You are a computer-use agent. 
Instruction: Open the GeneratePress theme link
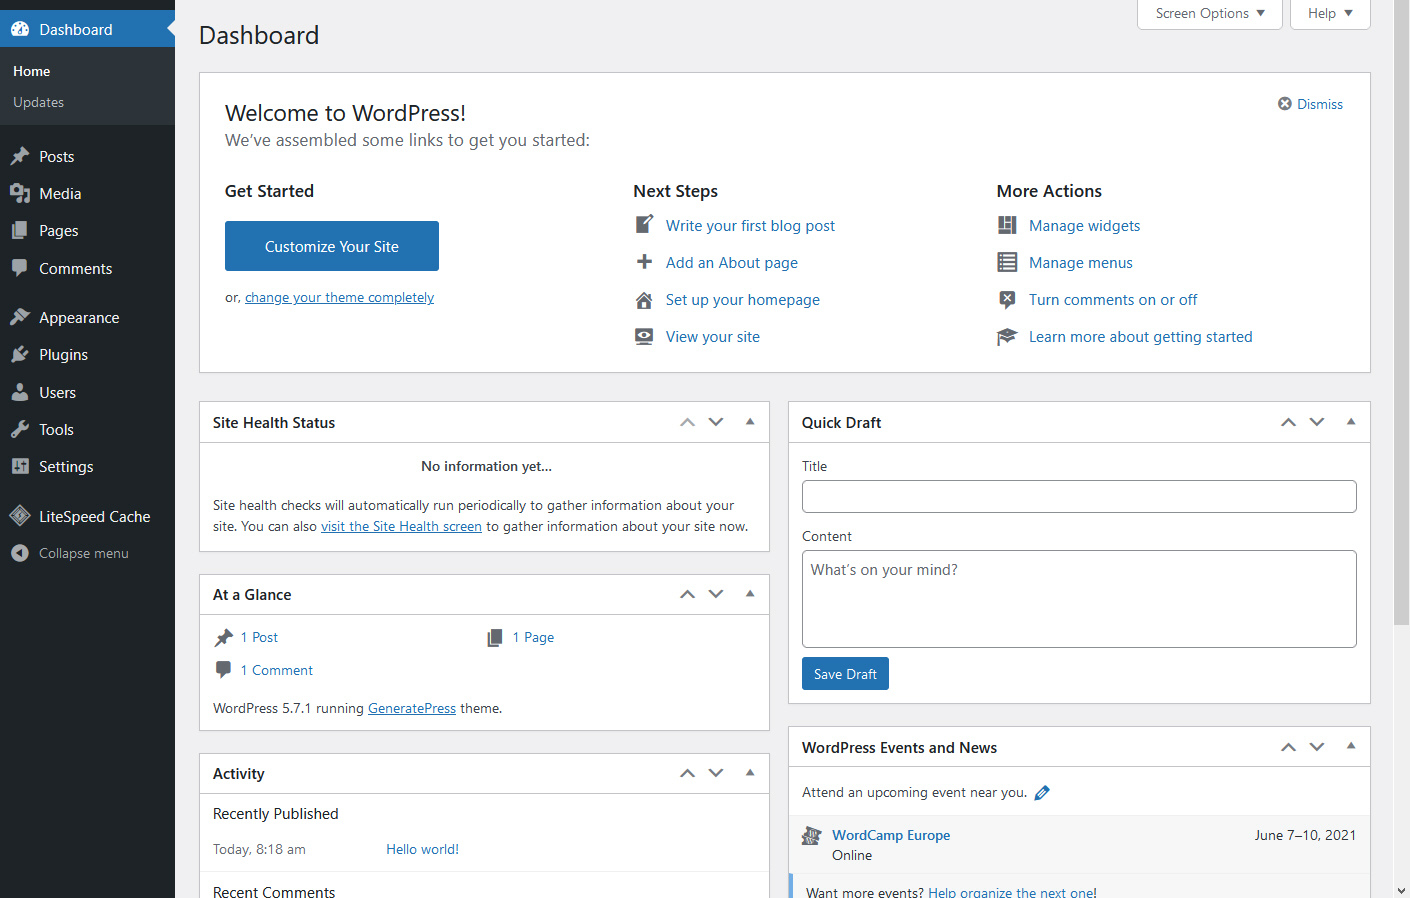(412, 709)
